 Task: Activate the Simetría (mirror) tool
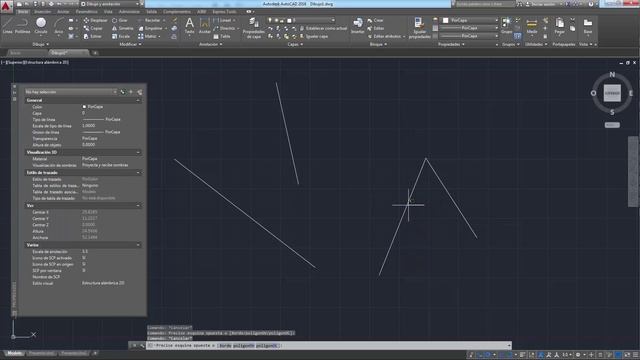pyautogui.click(x=122, y=28)
